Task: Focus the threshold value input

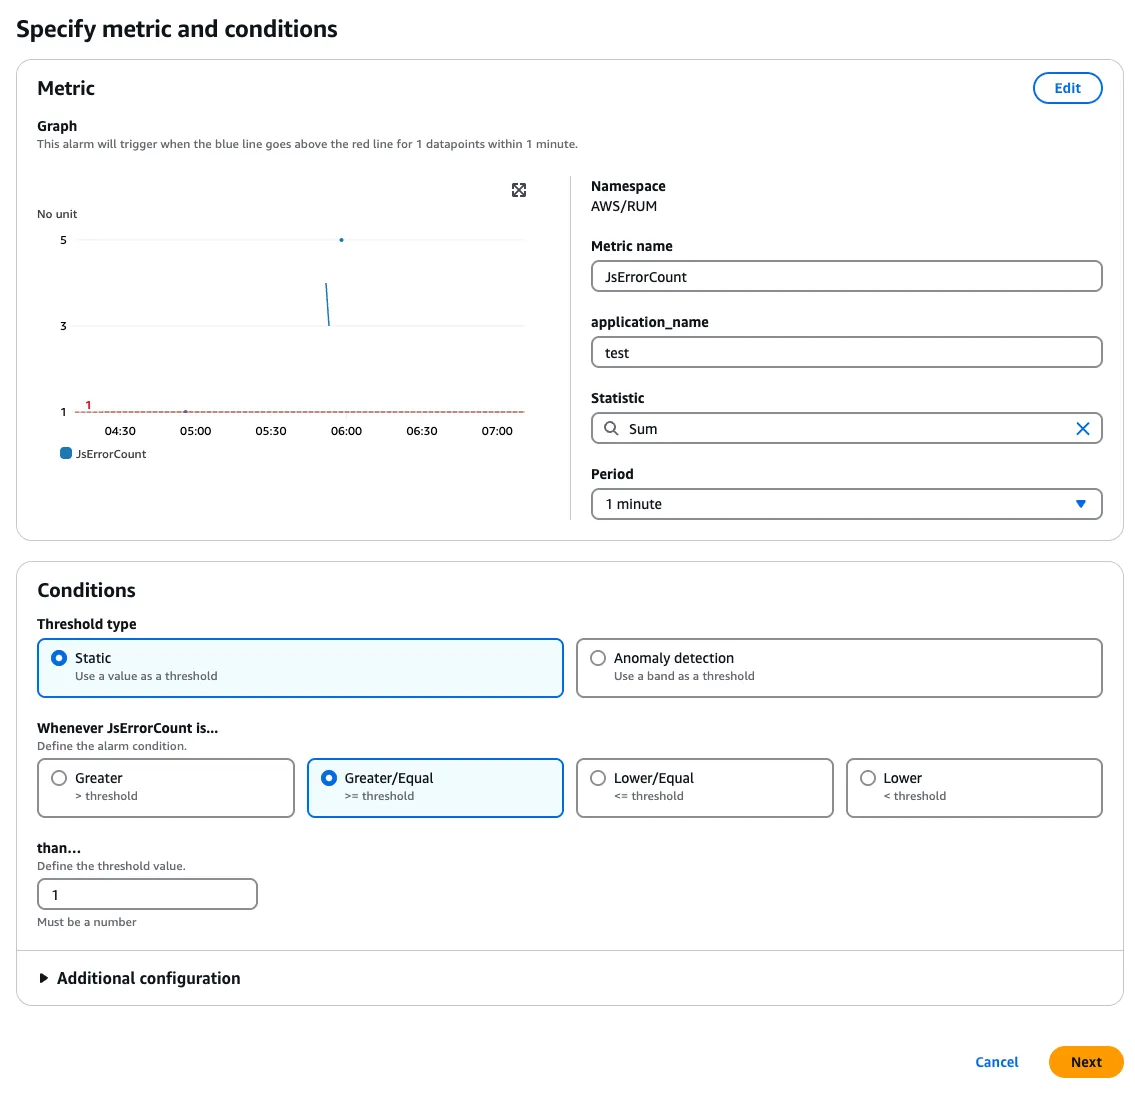Action: [x=147, y=894]
